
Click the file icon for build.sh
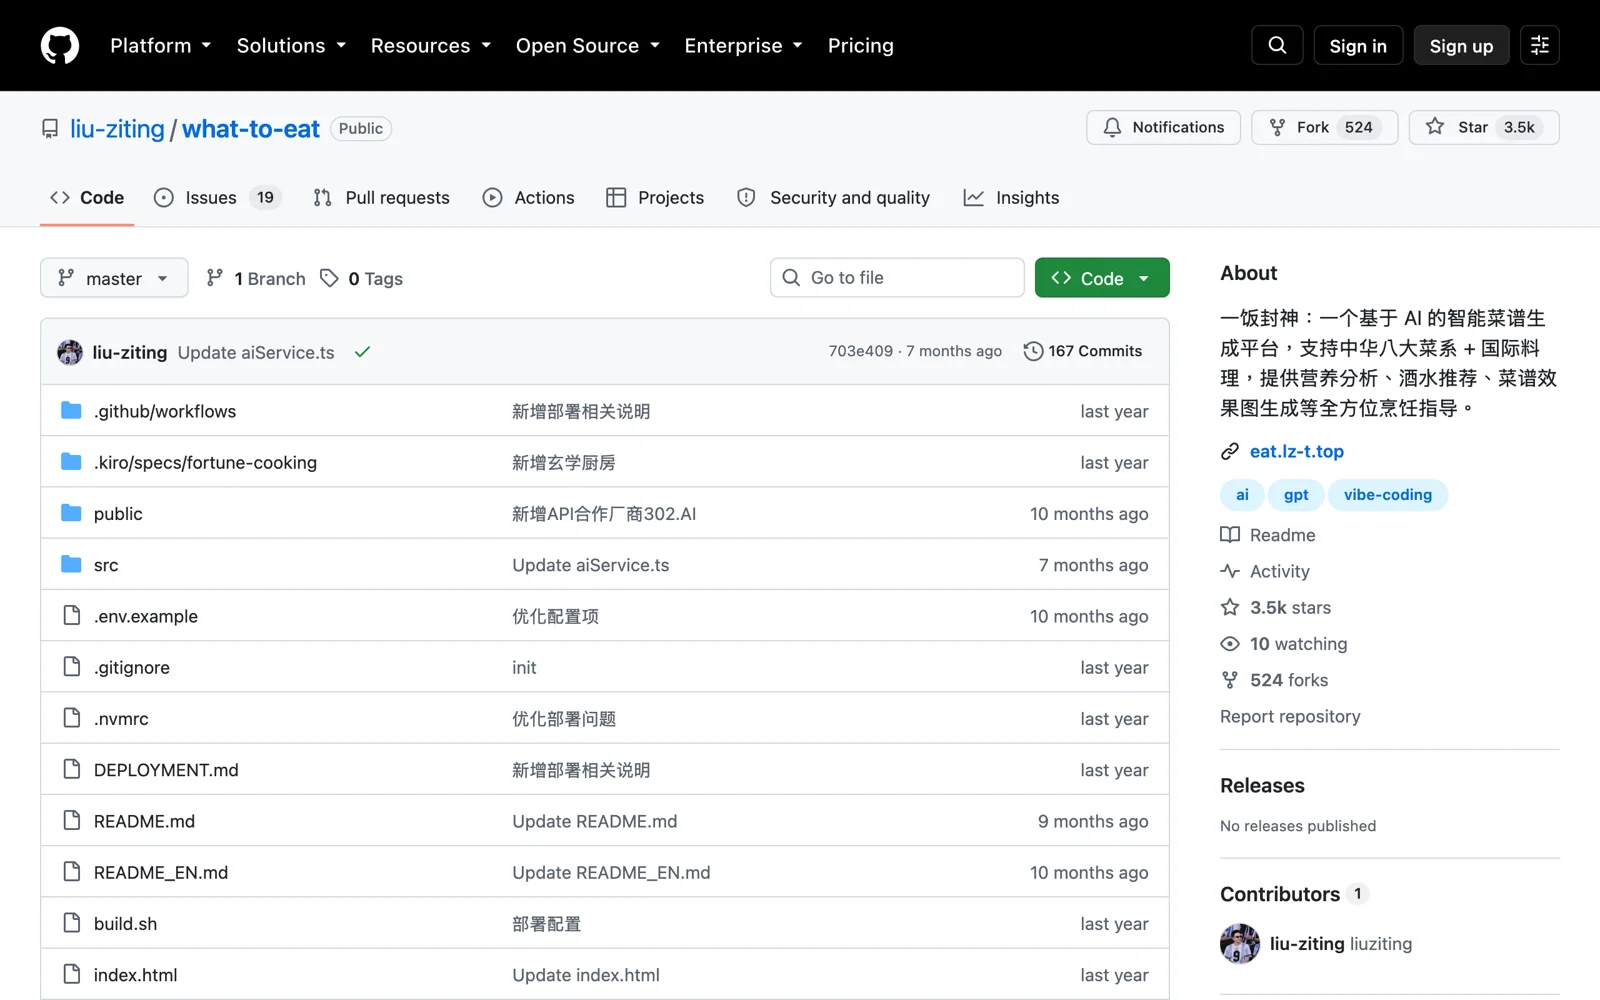(x=71, y=923)
